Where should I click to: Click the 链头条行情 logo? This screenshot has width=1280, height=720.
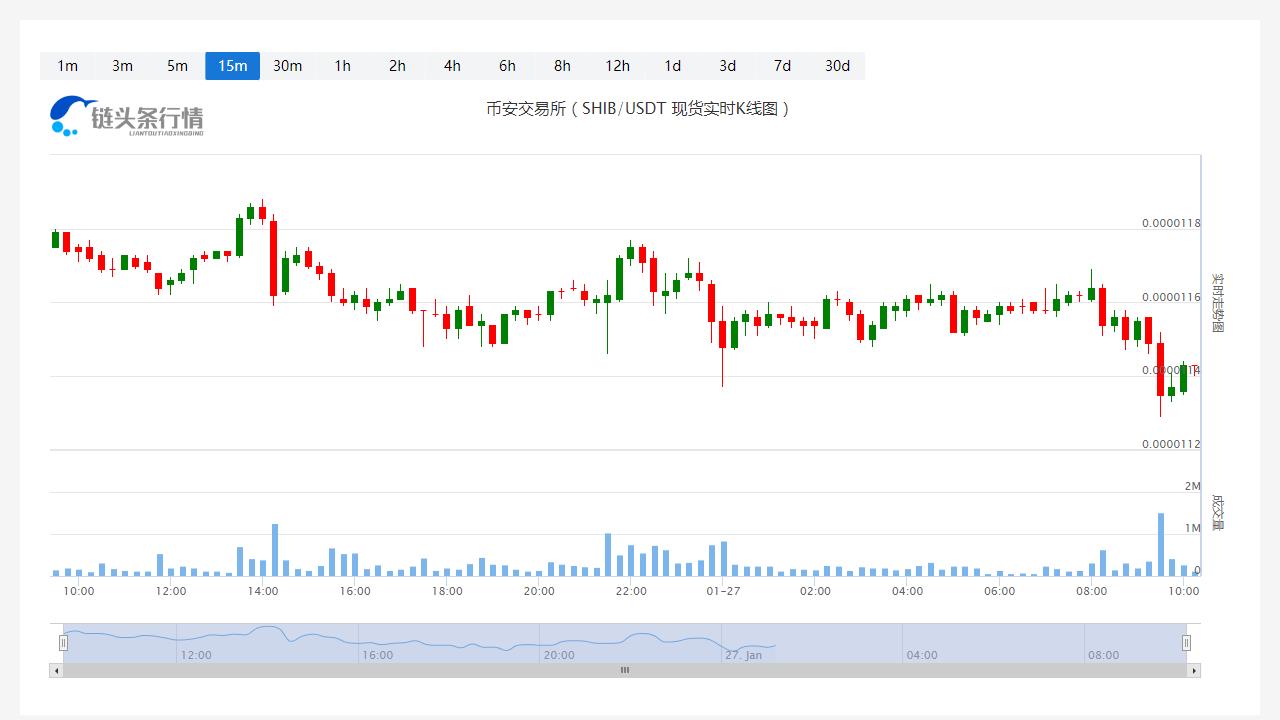coord(127,116)
